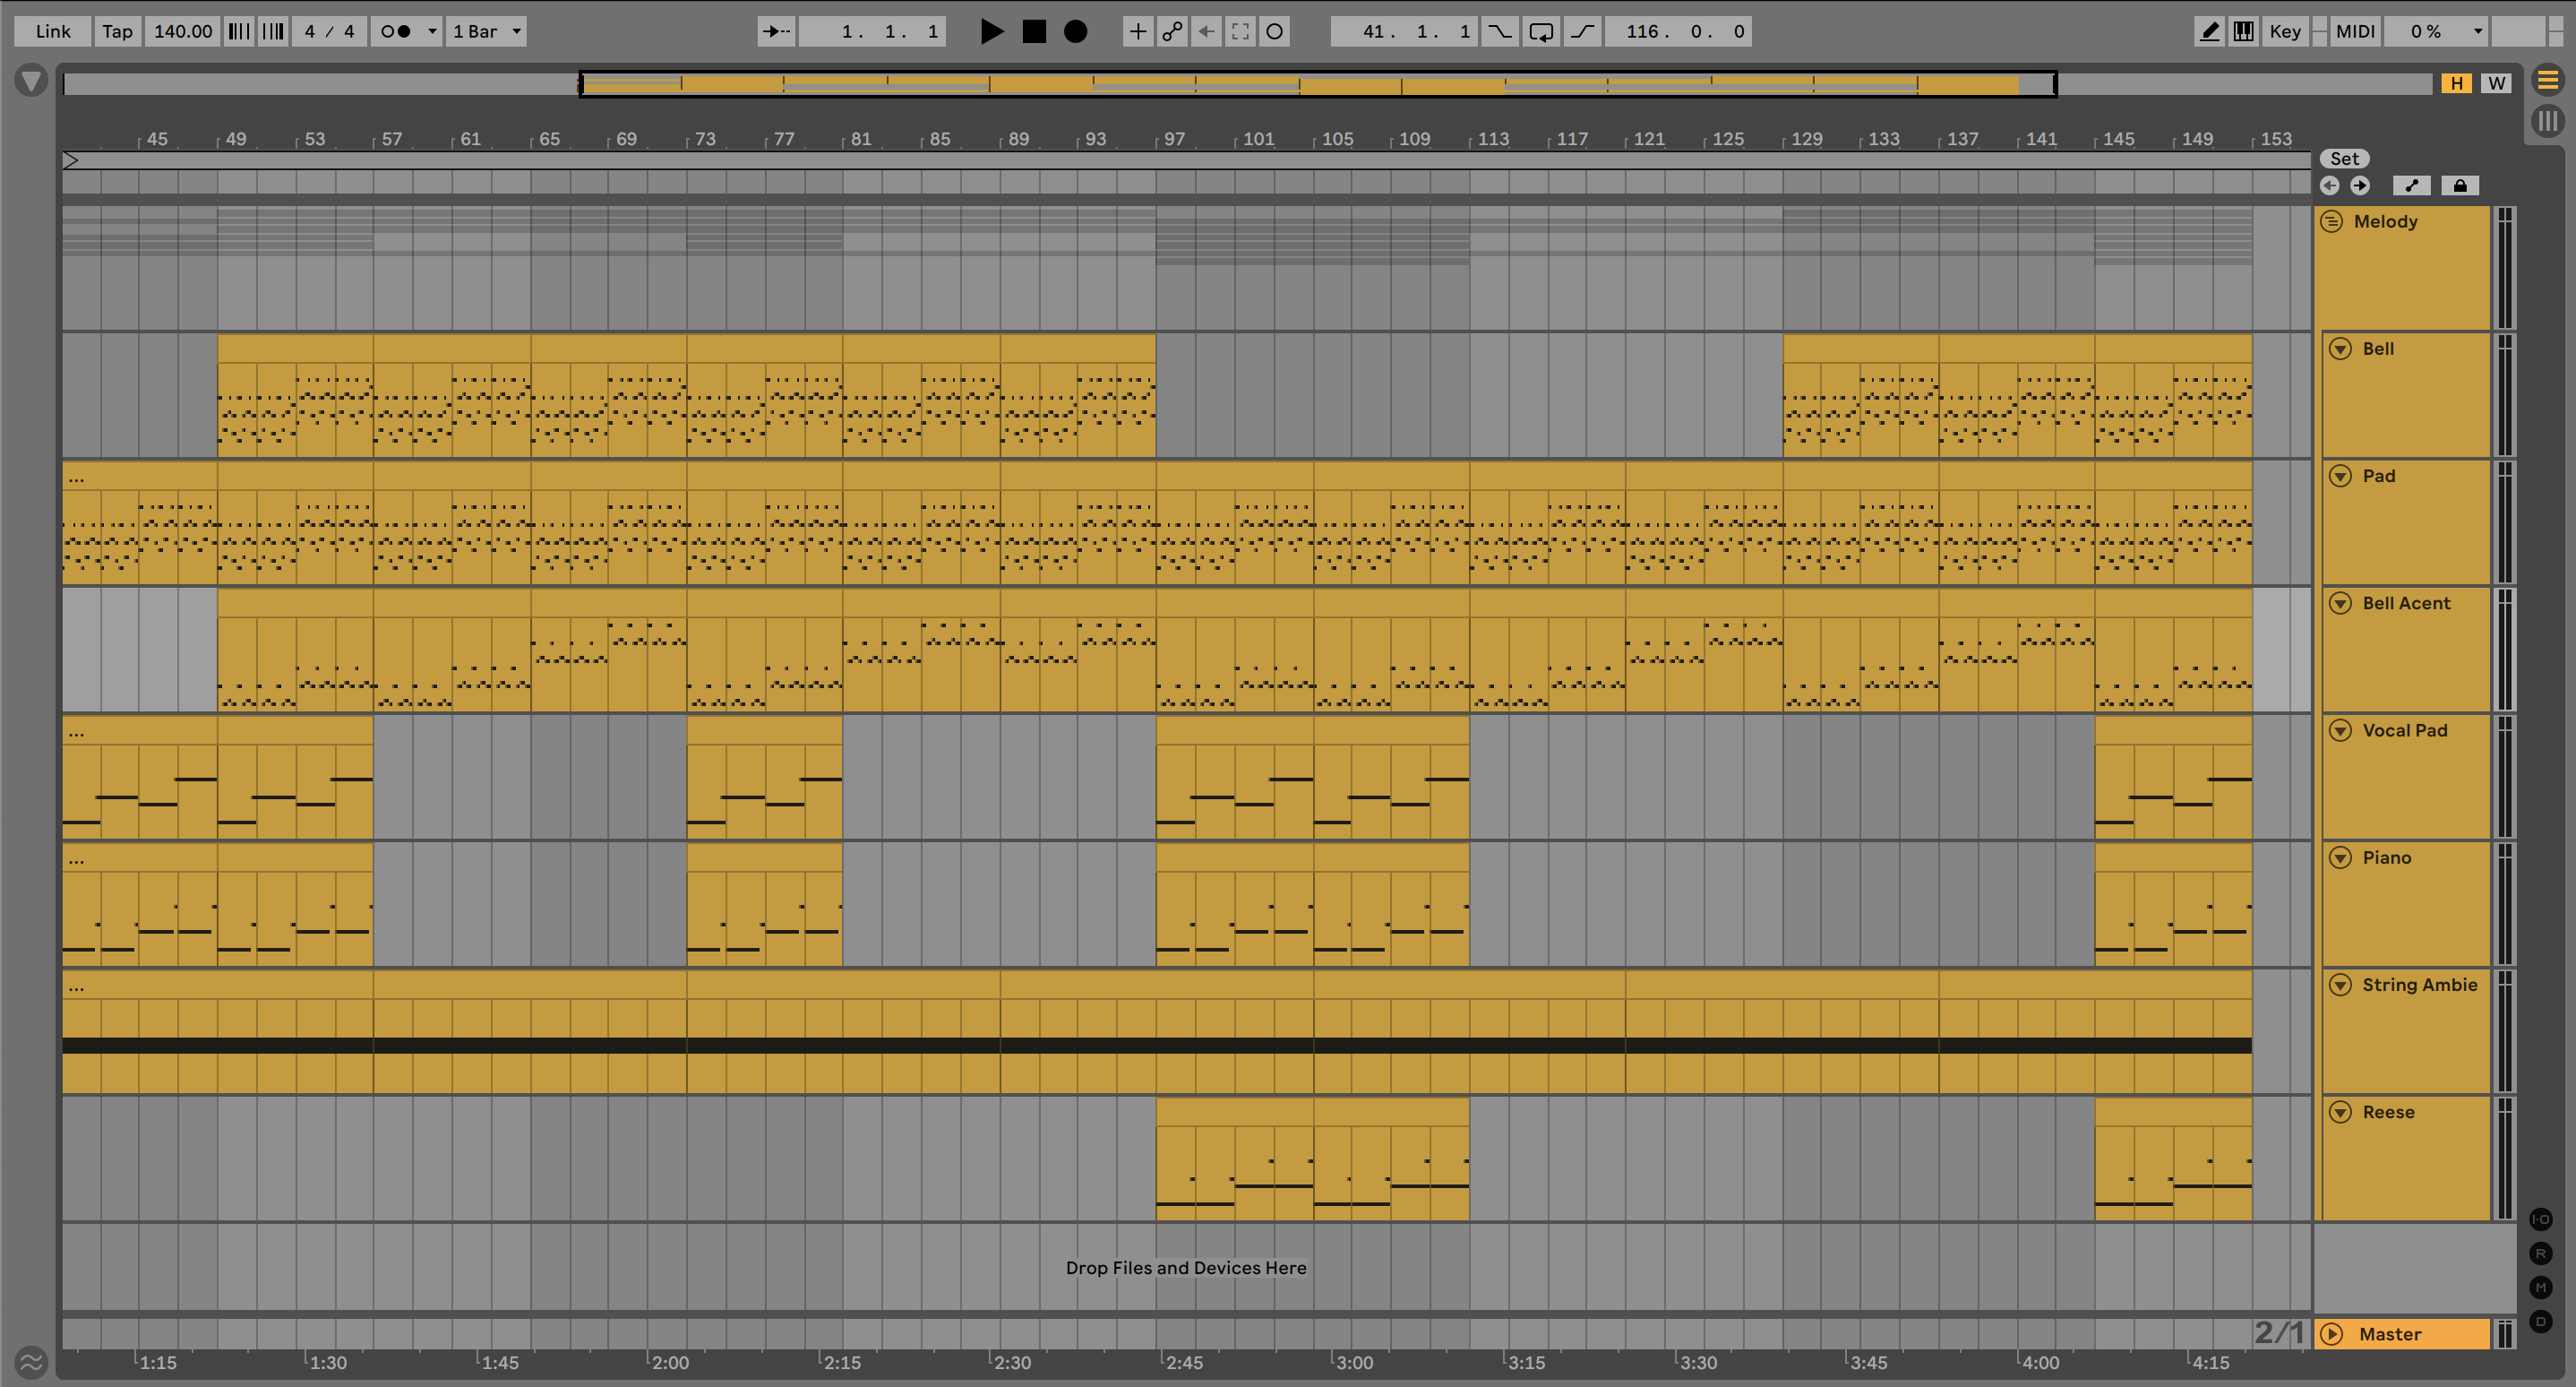This screenshot has height=1387, width=2576.
Task: Toggle Key Map Mode switch
Action: click(2284, 31)
